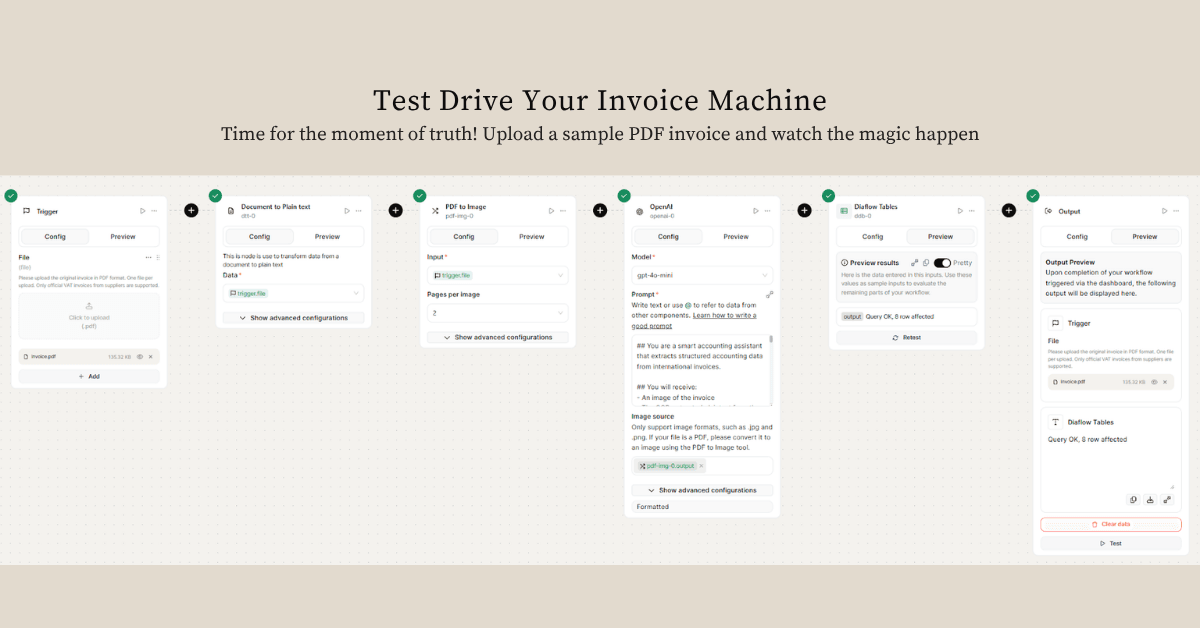The width and height of the screenshot is (1200, 628).
Task: Run the Trigger node with its play icon
Action: click(x=143, y=211)
